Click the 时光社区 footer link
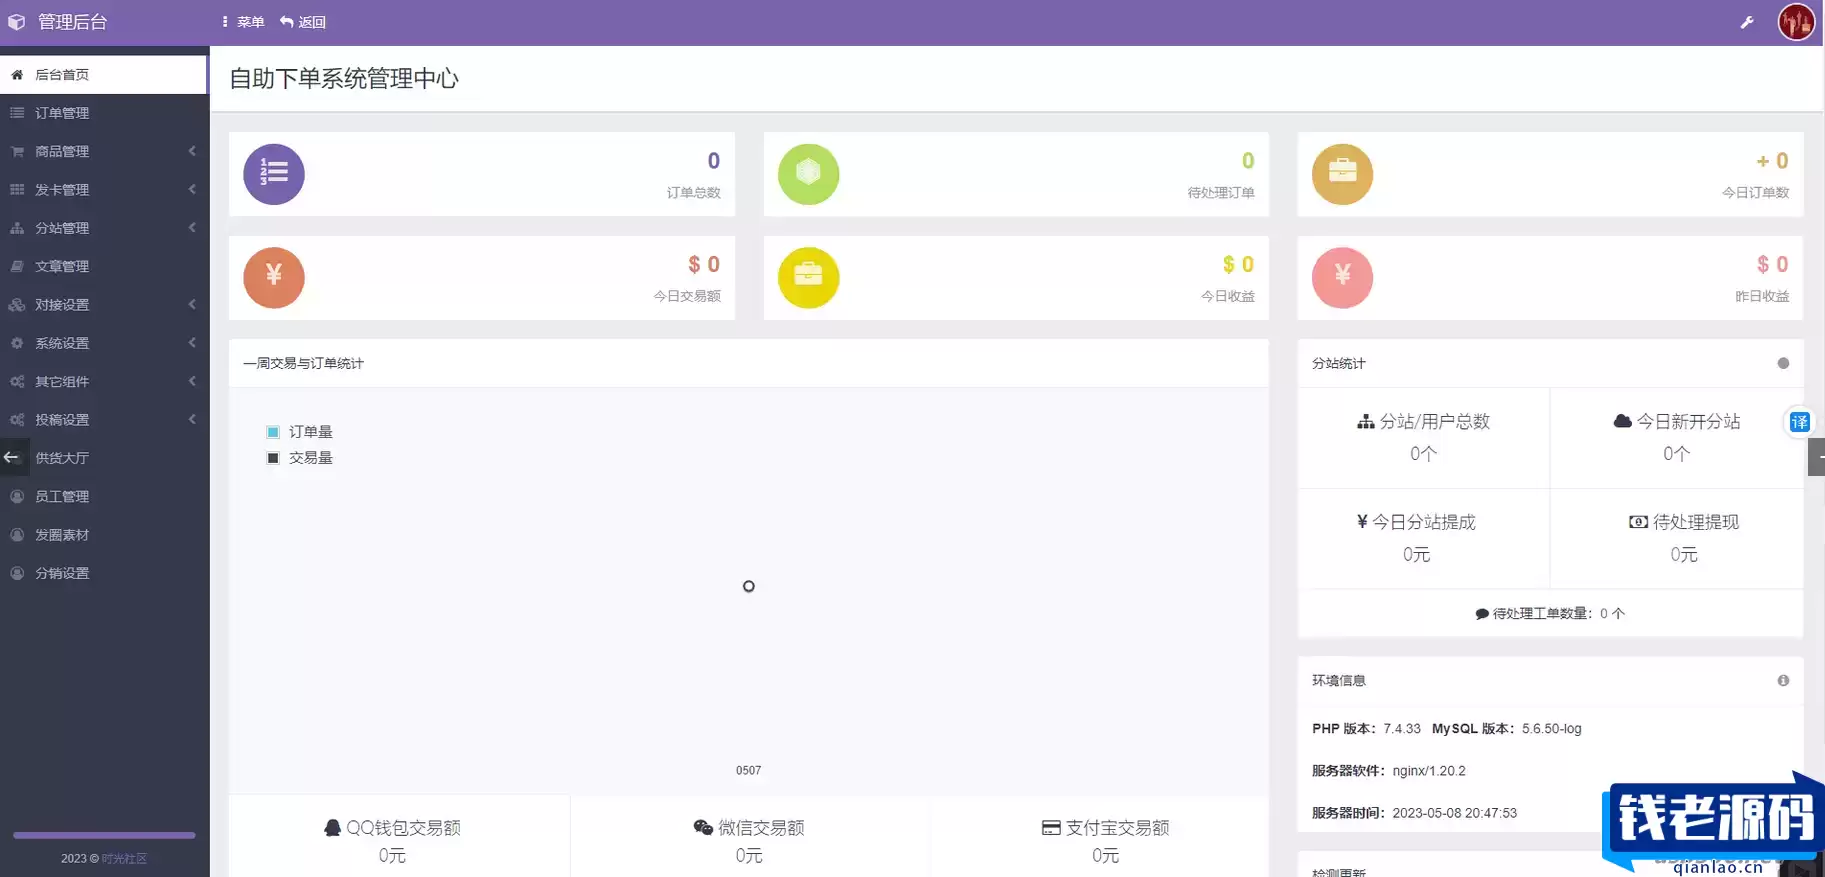1825x877 pixels. [124, 859]
